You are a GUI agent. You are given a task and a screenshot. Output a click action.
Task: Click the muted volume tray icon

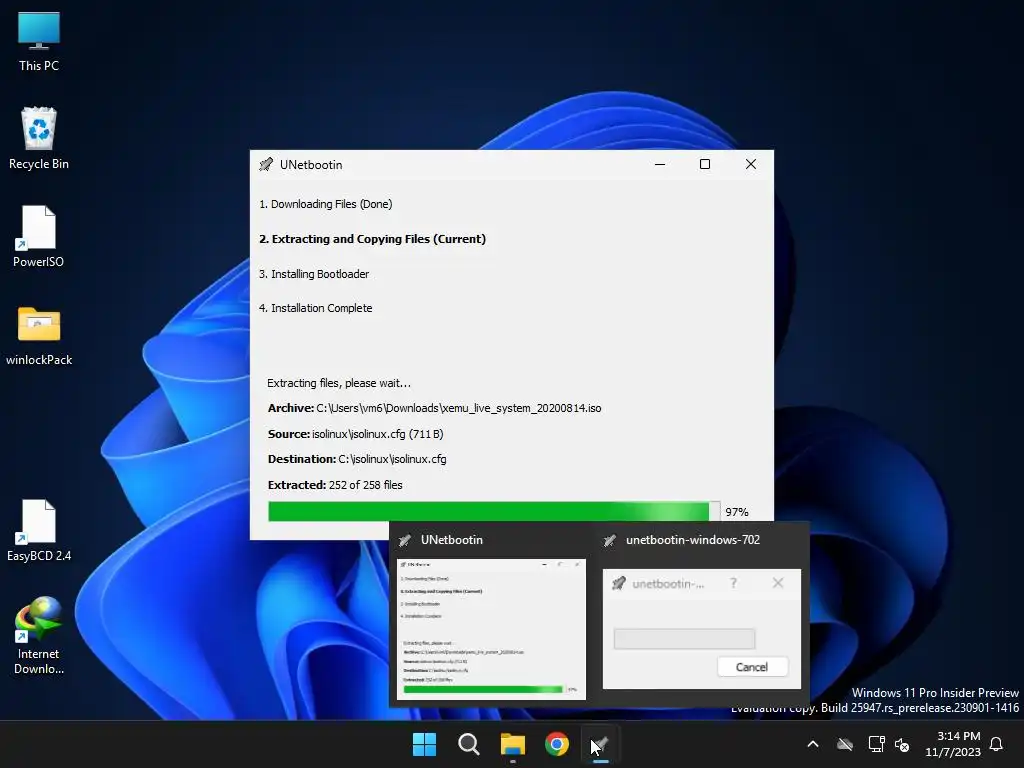(902, 744)
